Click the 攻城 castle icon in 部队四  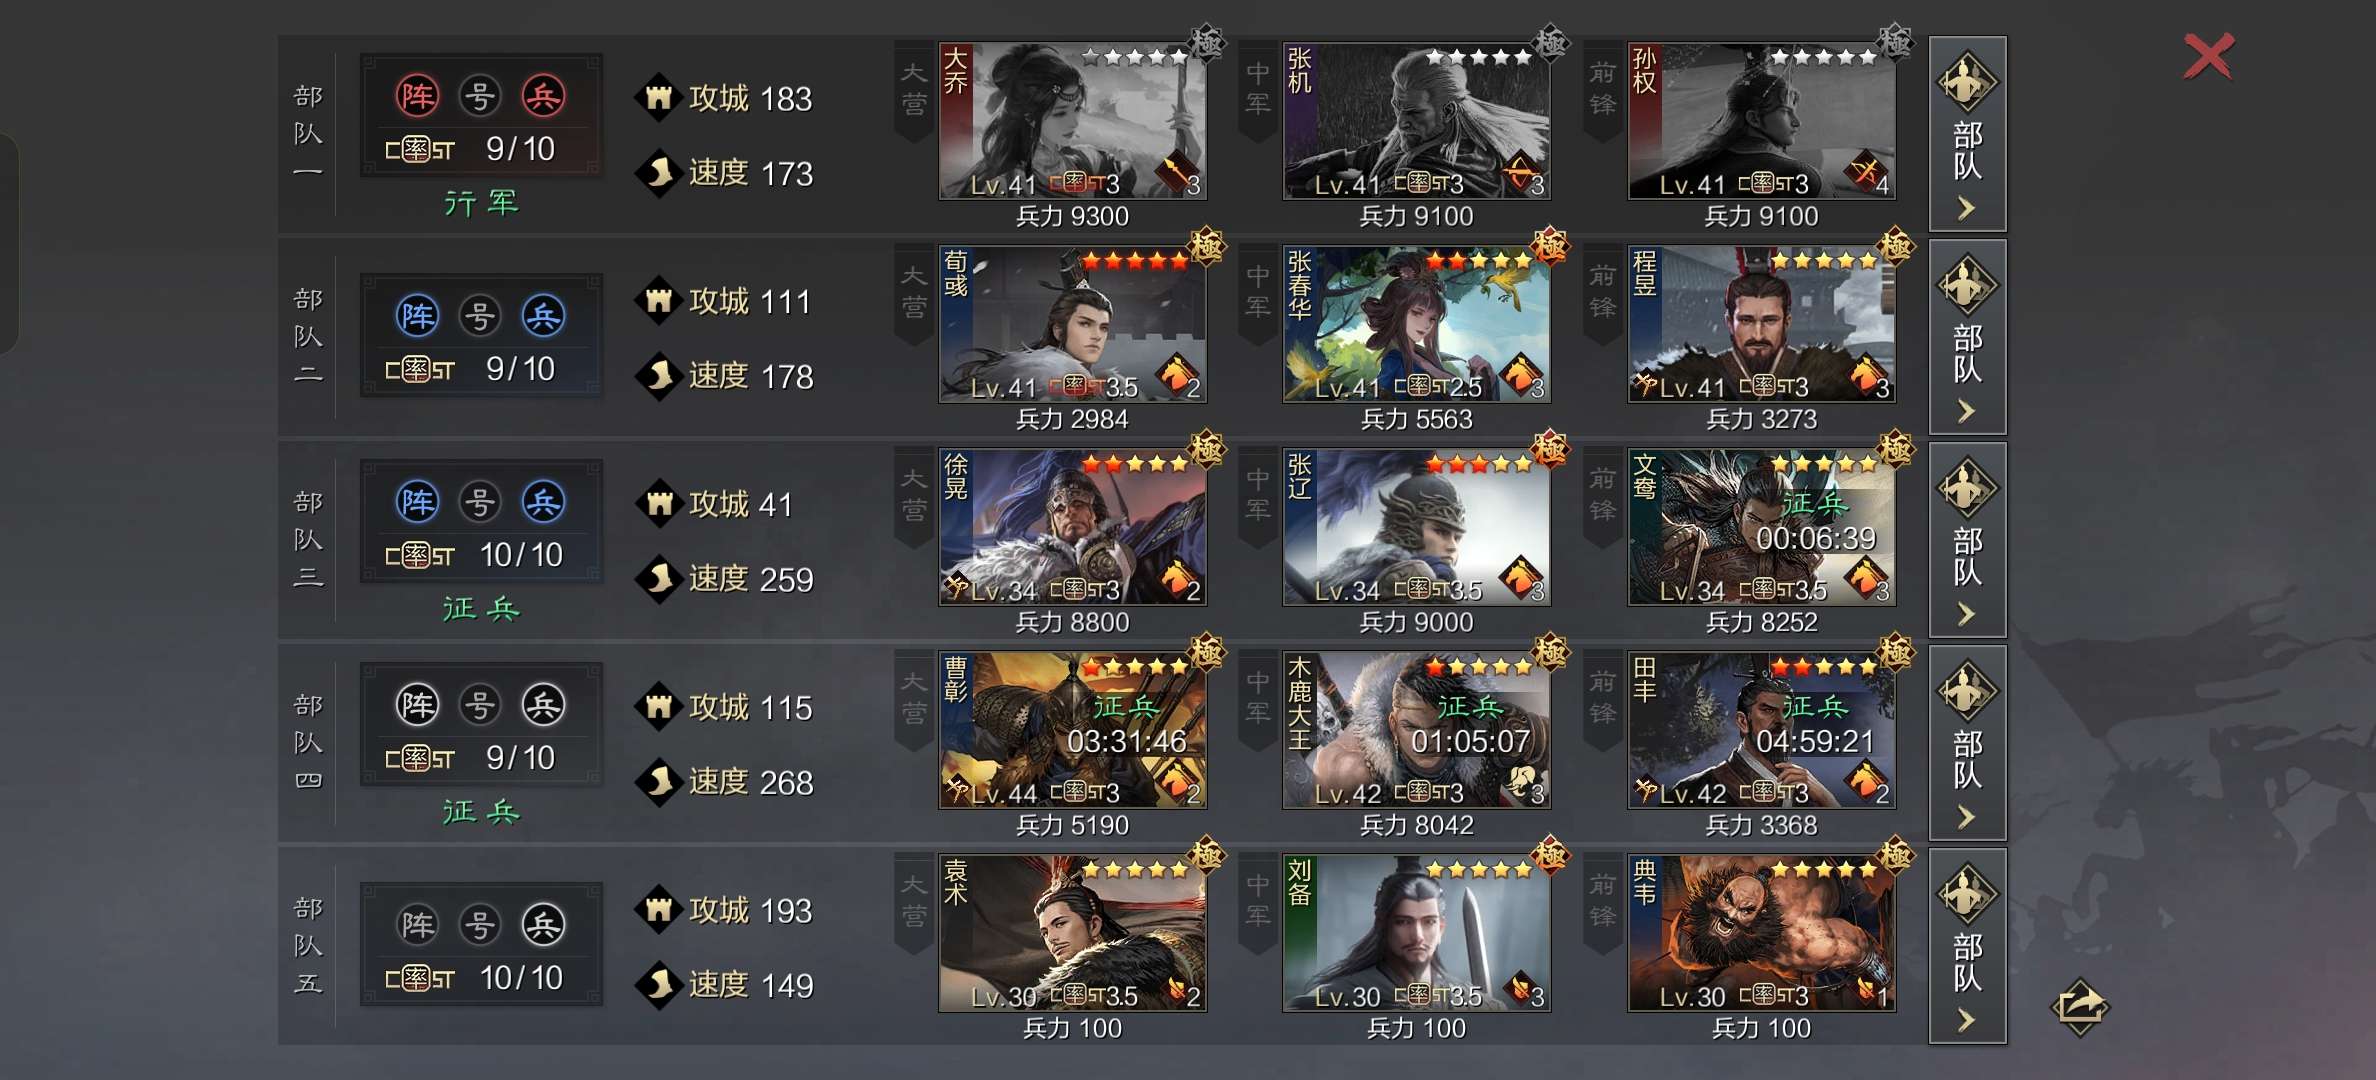658,706
